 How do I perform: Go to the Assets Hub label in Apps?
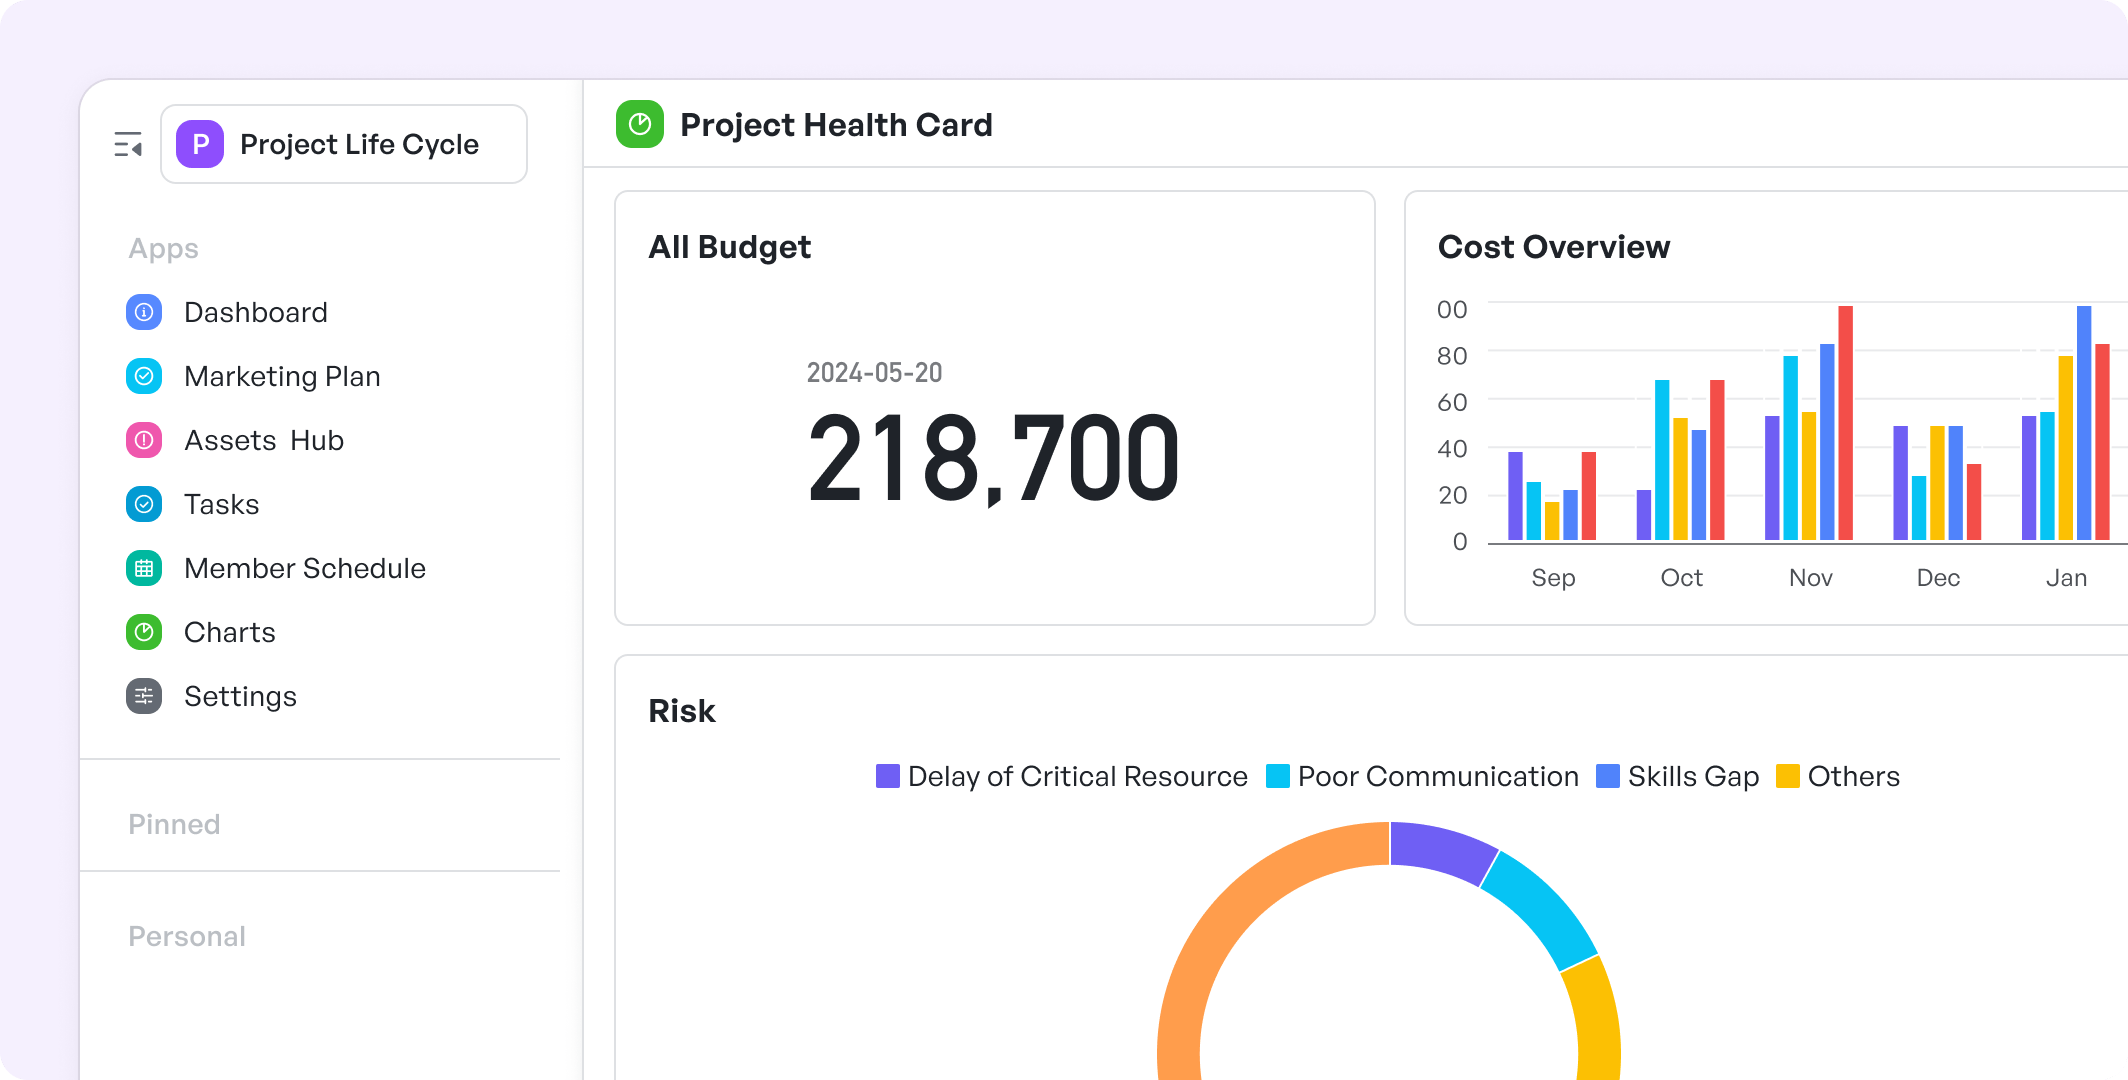point(264,440)
